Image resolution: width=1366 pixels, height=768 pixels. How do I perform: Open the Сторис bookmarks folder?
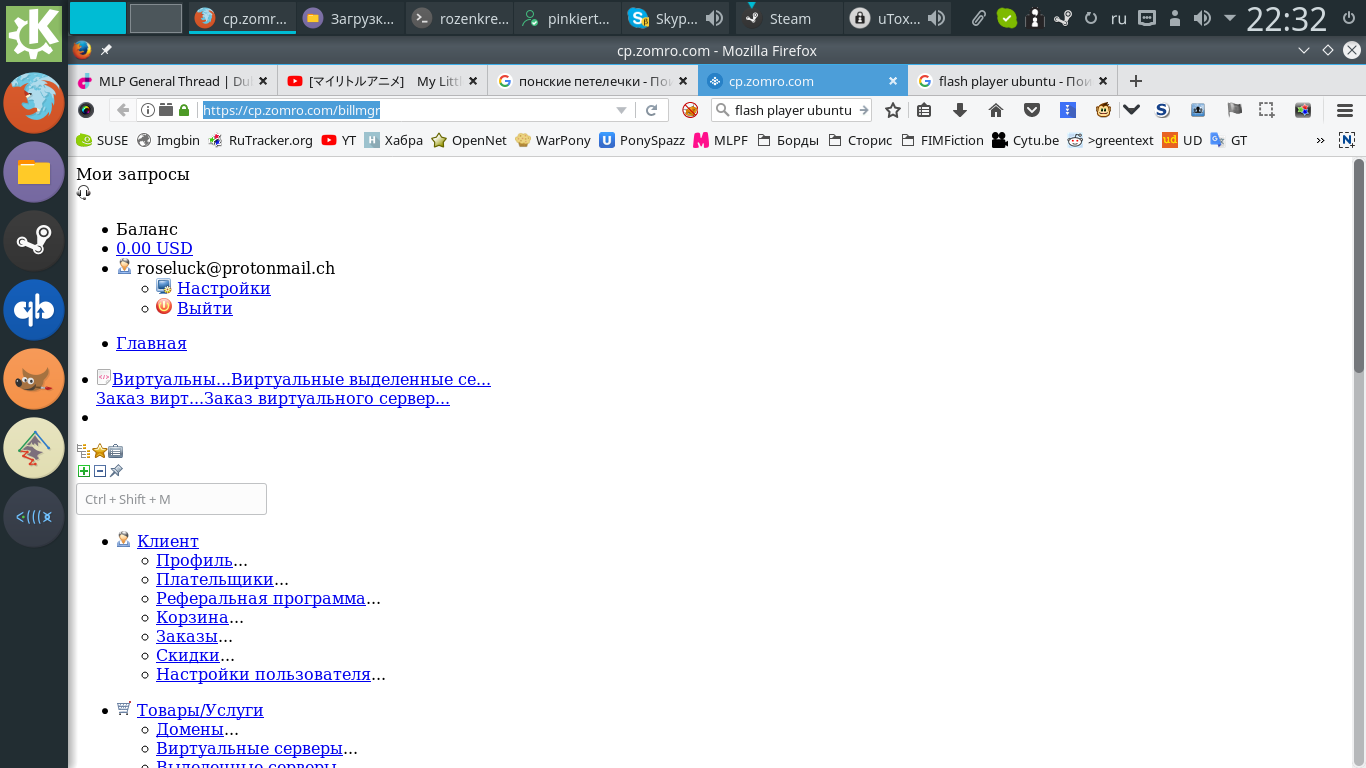tap(861, 140)
